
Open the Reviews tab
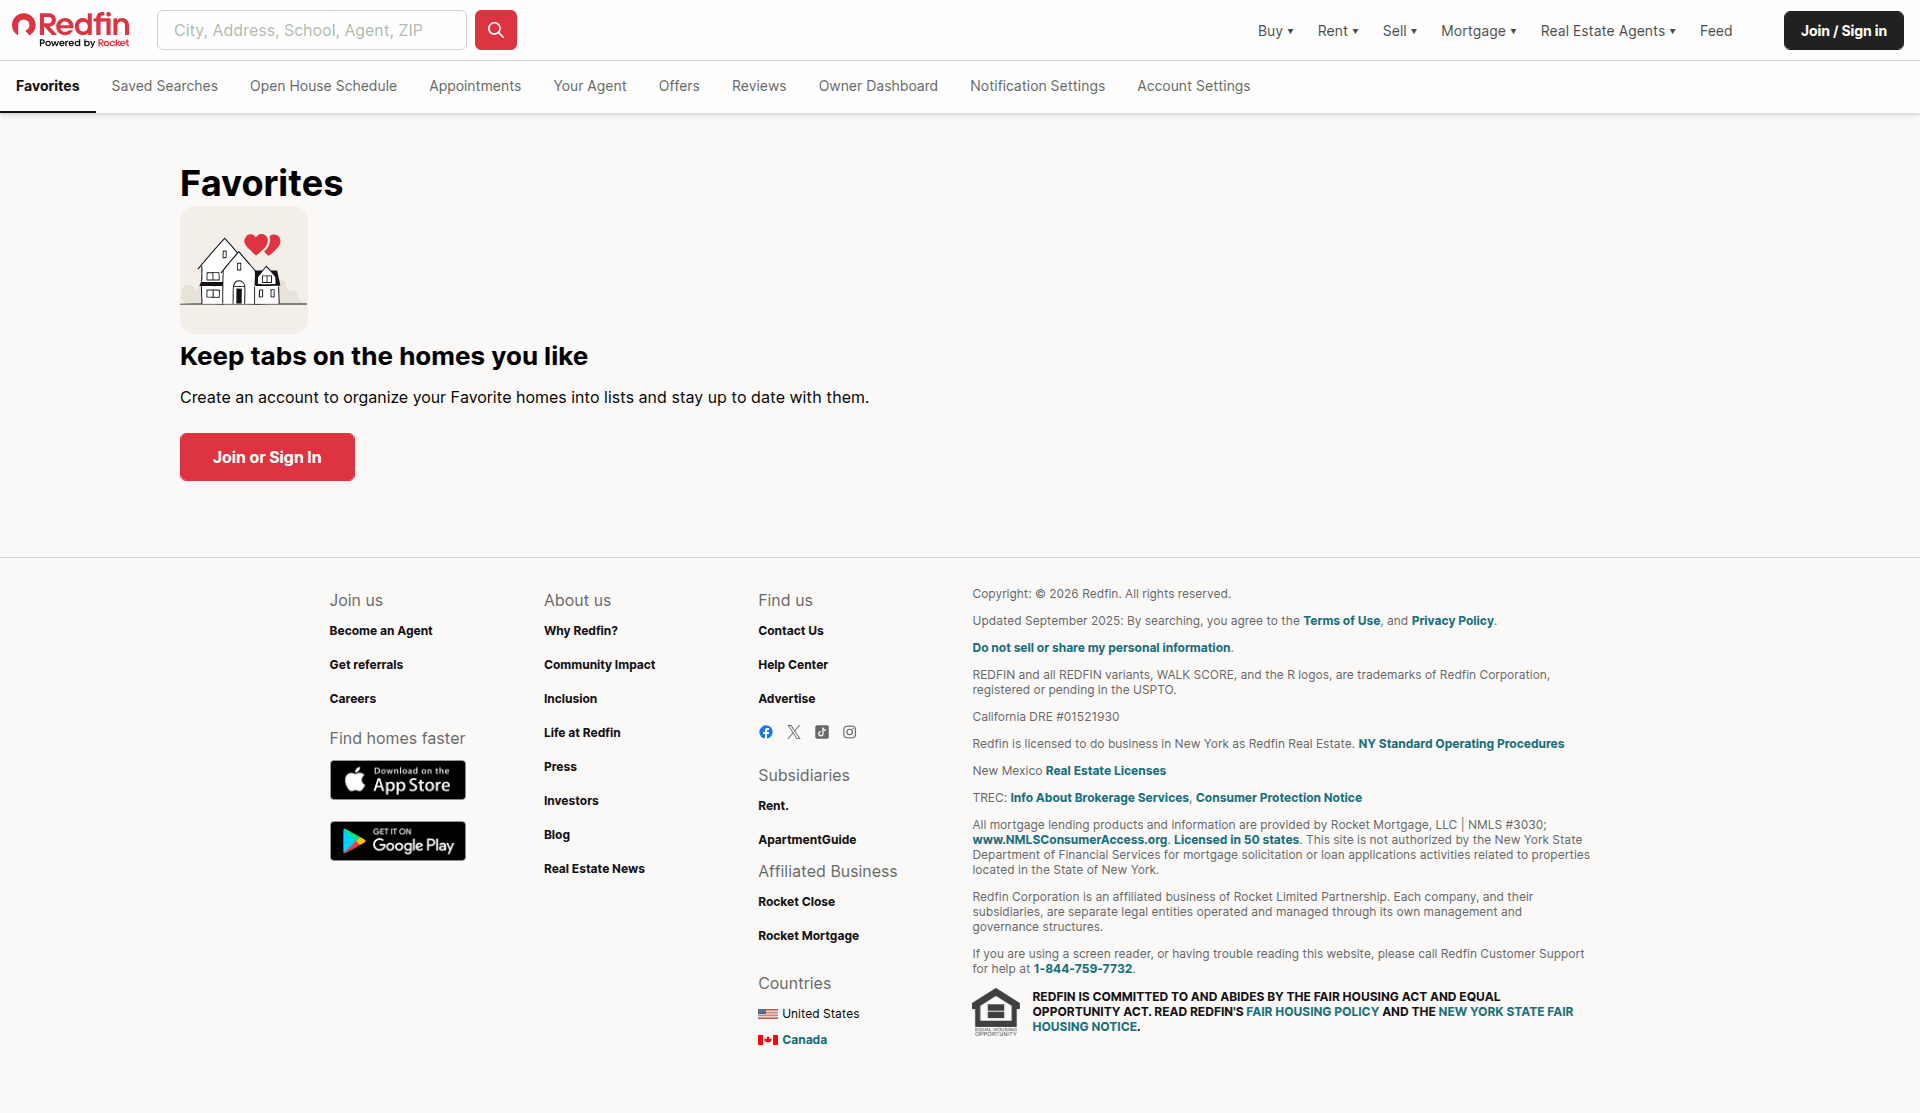[x=759, y=86]
